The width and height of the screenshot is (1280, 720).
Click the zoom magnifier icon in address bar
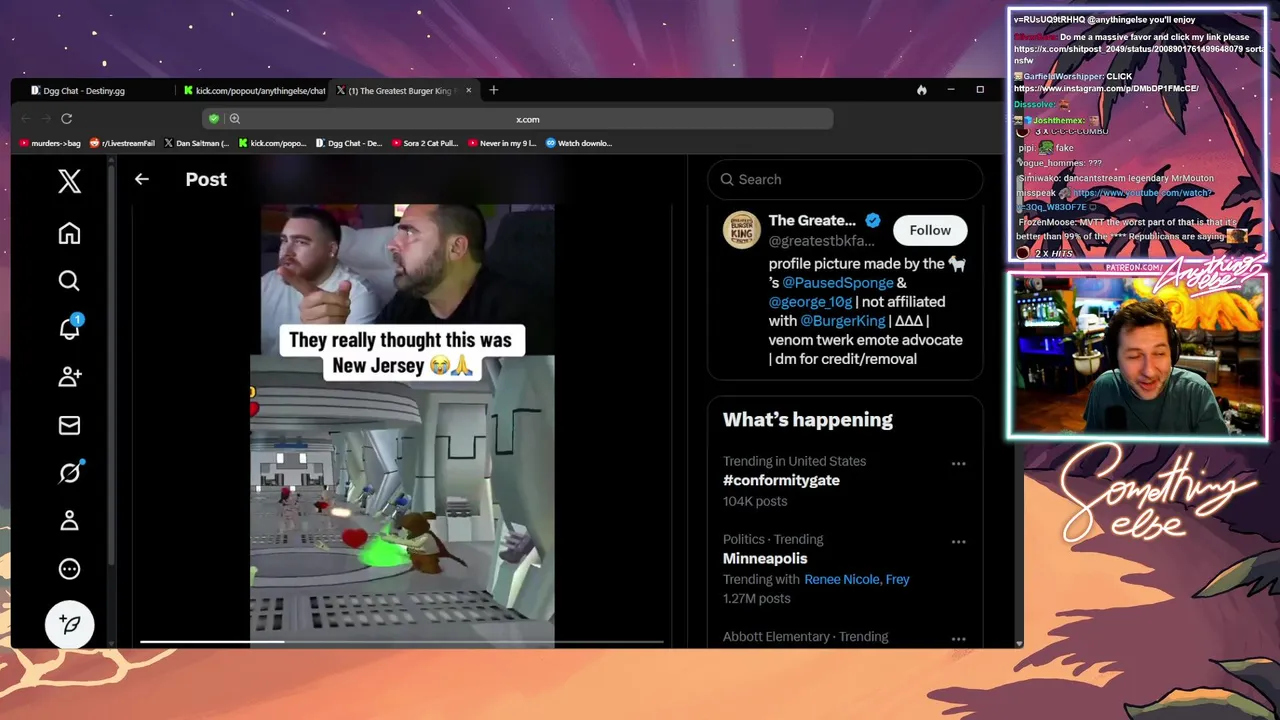click(x=234, y=119)
